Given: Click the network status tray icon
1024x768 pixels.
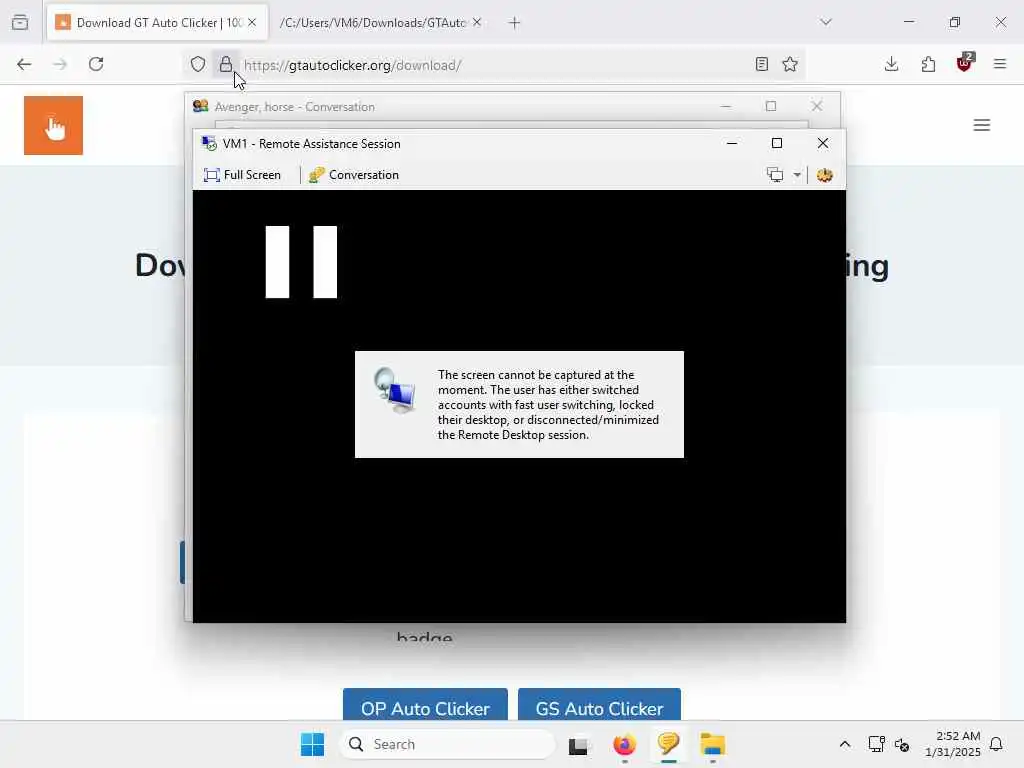Looking at the screenshot, I should click(876, 744).
